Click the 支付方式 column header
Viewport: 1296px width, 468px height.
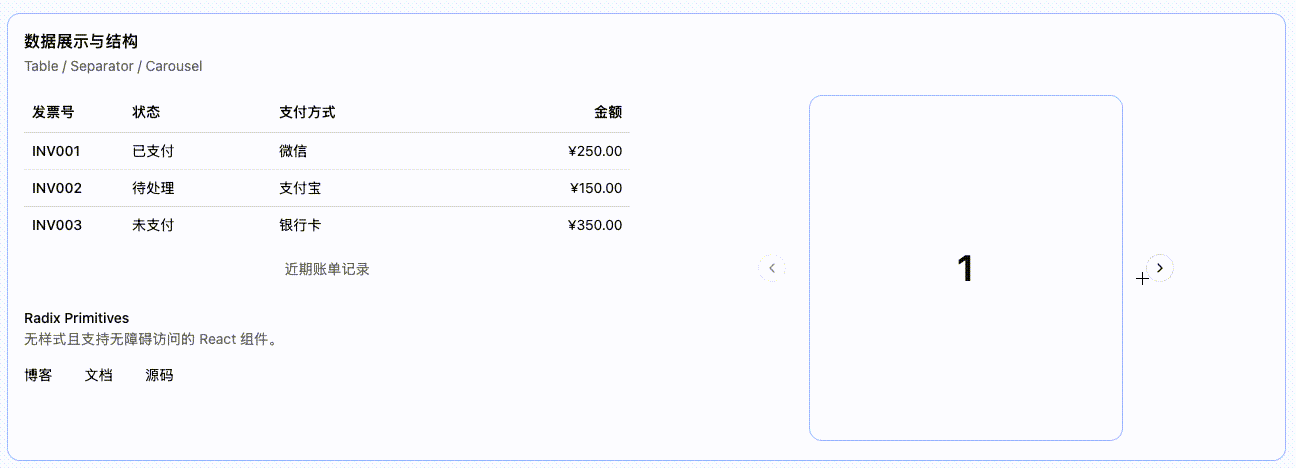click(307, 113)
